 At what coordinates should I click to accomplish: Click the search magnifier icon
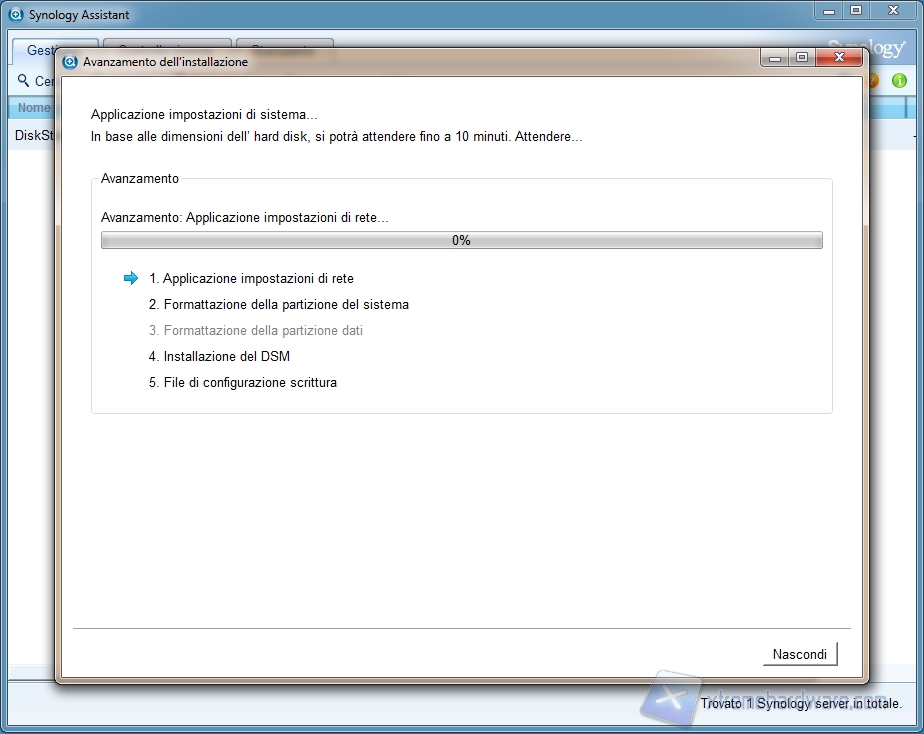coord(24,81)
